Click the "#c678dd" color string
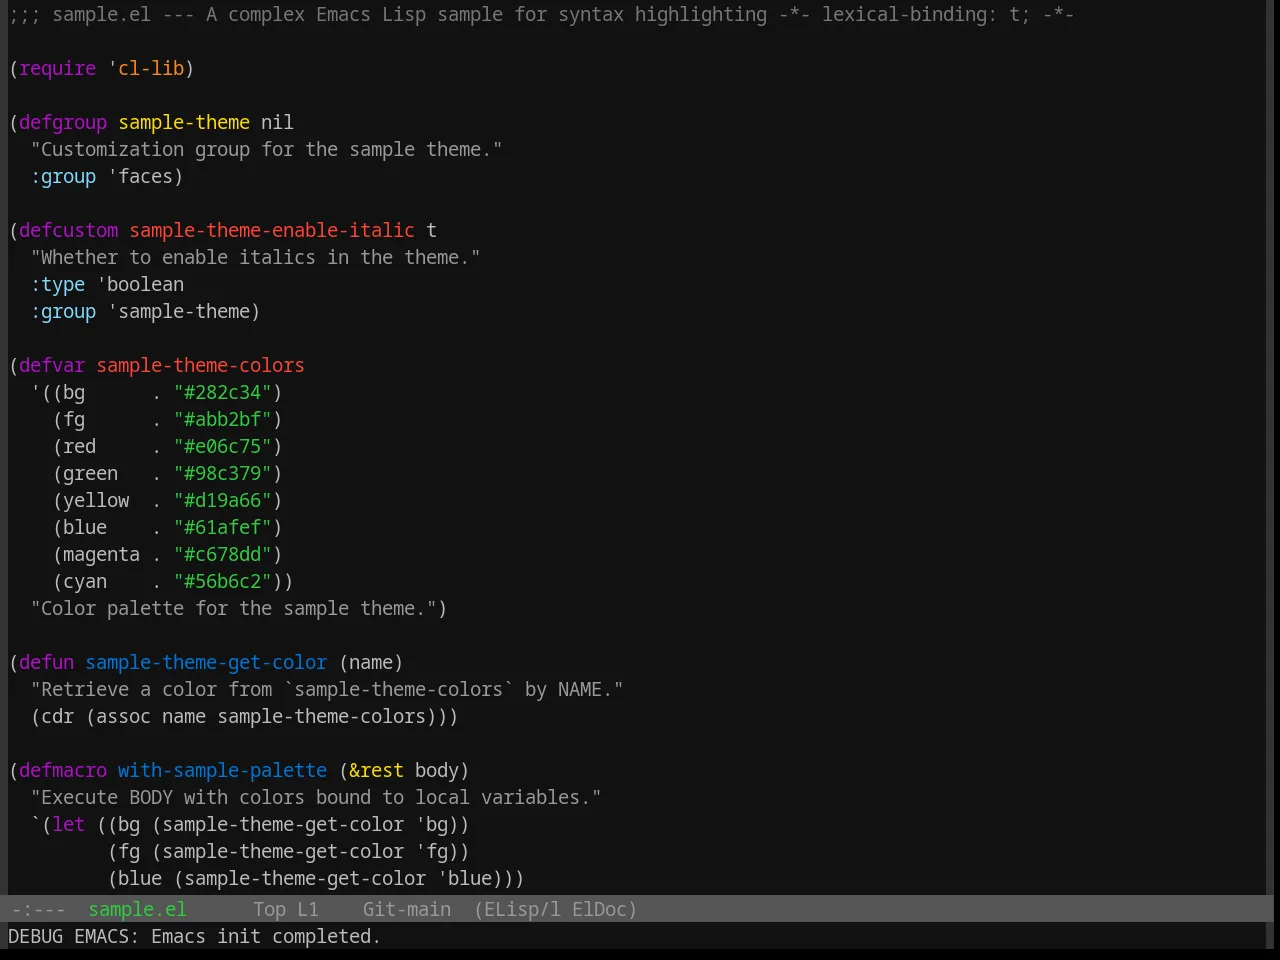Viewport: 1280px width, 960px height. pos(223,554)
